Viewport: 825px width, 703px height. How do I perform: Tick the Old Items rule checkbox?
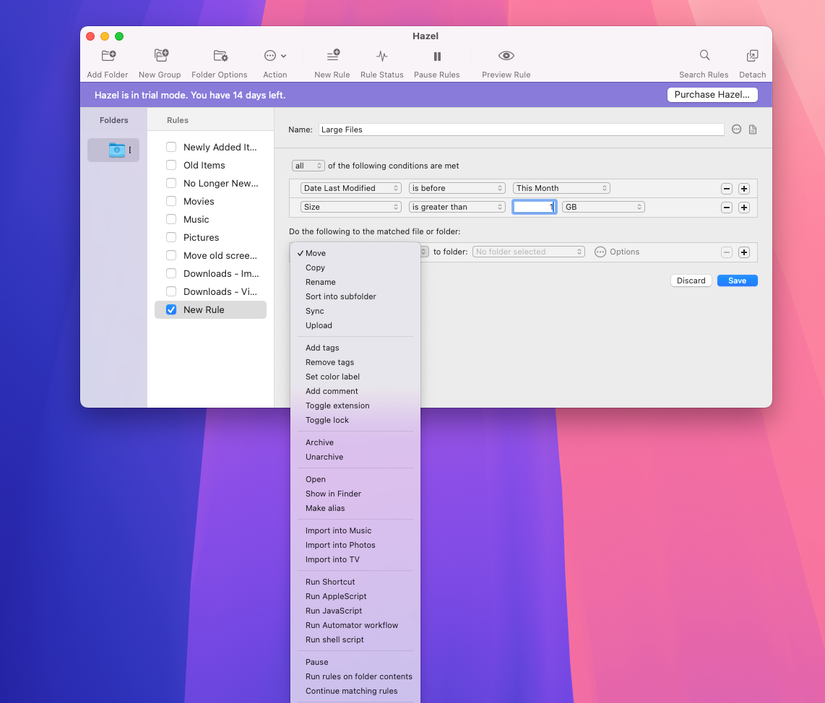171,165
